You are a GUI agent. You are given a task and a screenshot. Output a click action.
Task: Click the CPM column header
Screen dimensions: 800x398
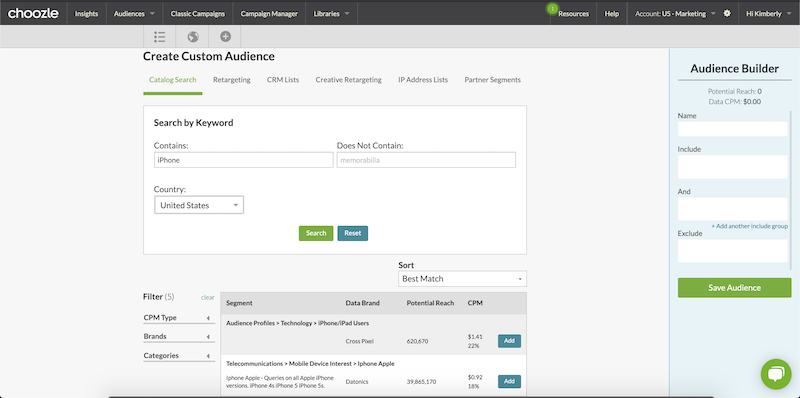click(475, 303)
